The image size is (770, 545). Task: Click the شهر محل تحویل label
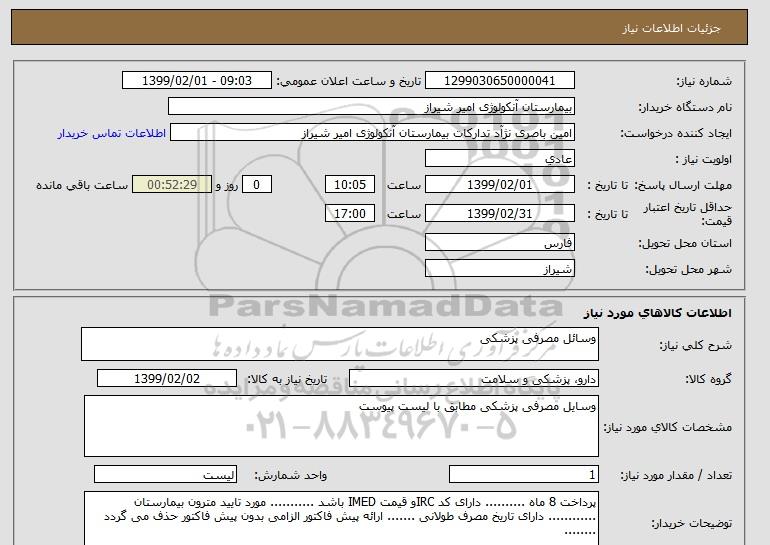coord(688,269)
